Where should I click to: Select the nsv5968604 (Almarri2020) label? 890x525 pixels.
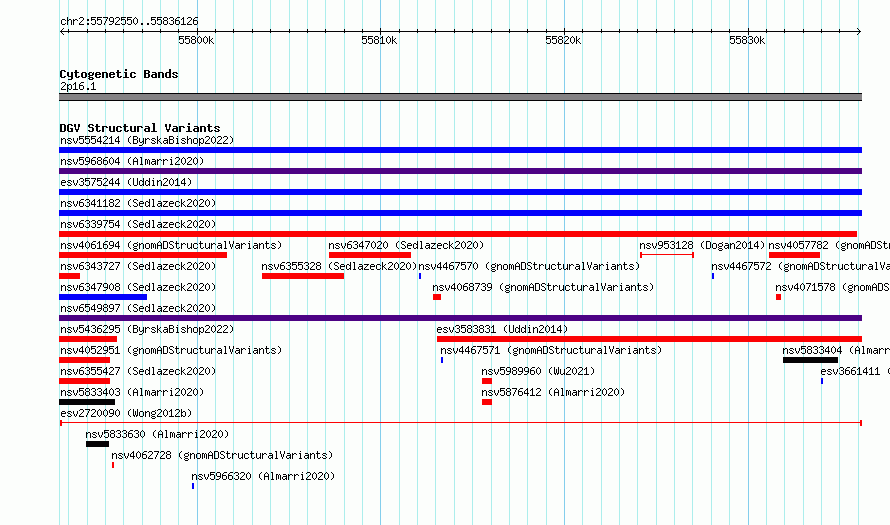pyautogui.click(x=132, y=161)
